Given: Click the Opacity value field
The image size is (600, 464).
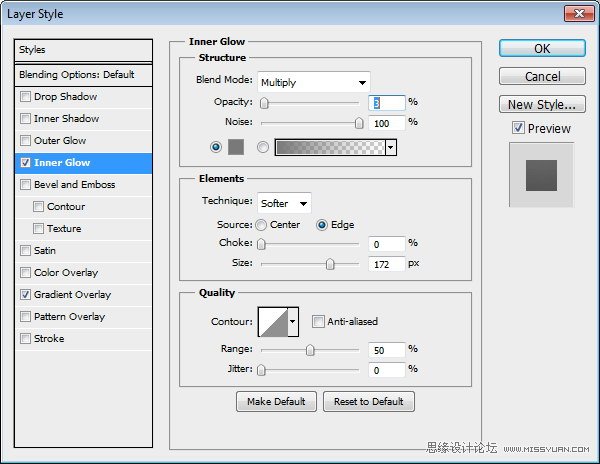Looking at the screenshot, I should [x=386, y=103].
